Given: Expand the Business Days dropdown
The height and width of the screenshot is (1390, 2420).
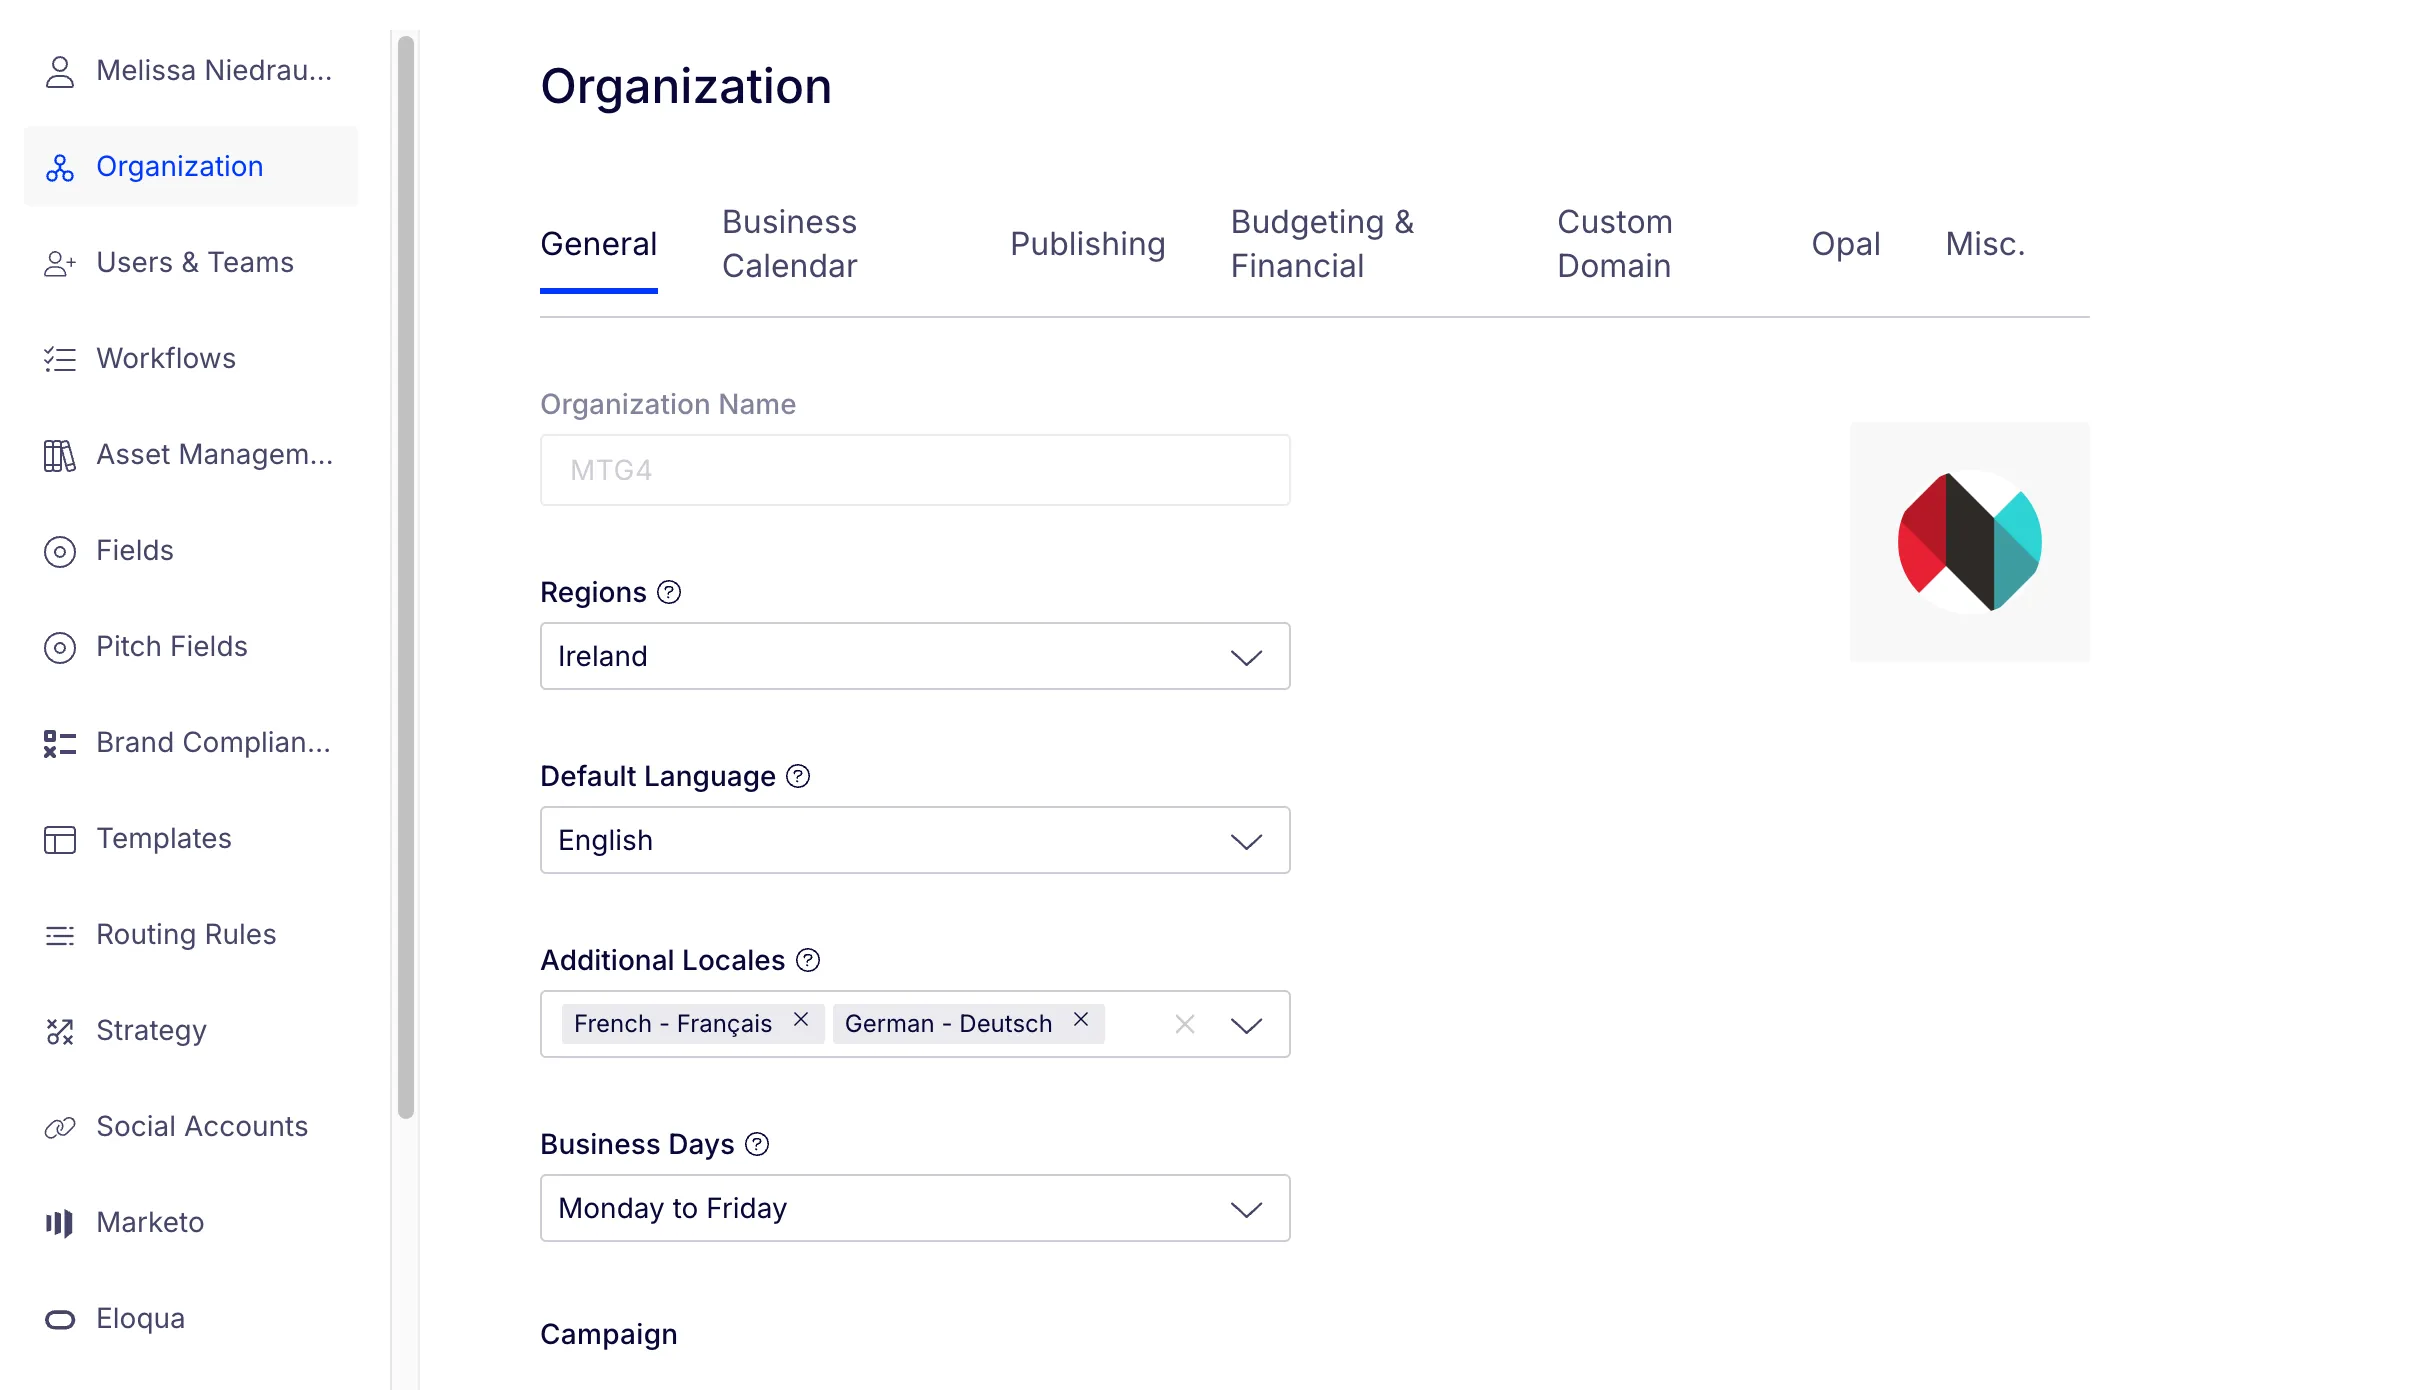Looking at the screenshot, I should tap(915, 1208).
